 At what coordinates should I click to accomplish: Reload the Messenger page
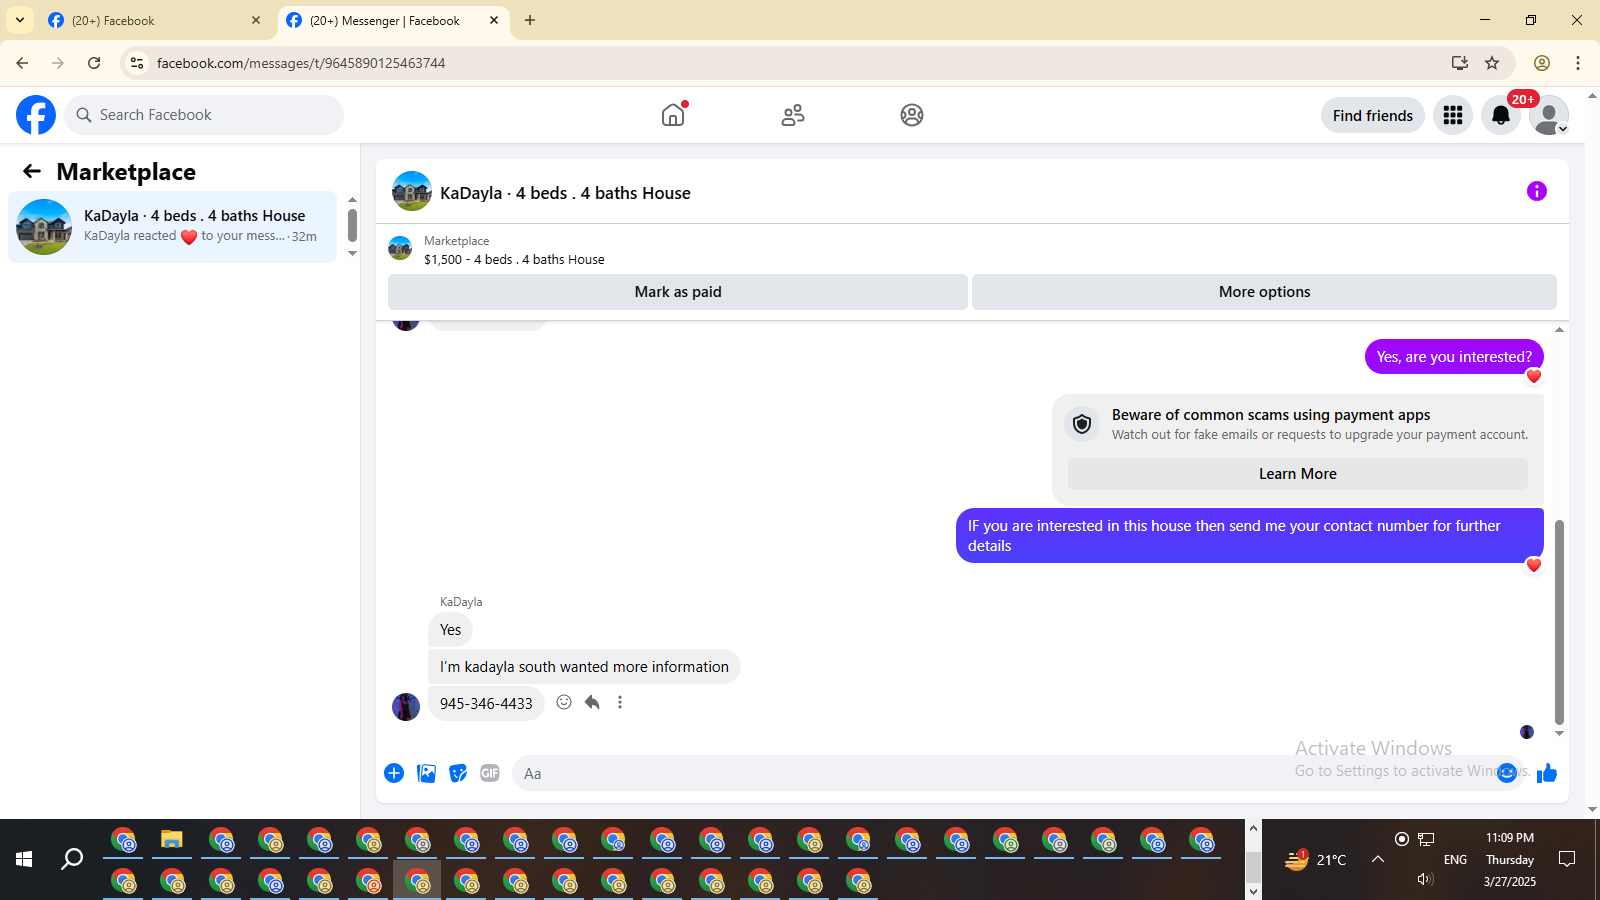(94, 63)
